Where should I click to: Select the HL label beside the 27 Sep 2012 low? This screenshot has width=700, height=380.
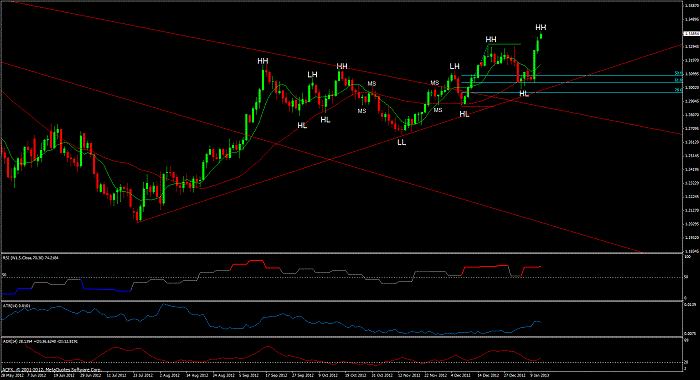(302, 126)
